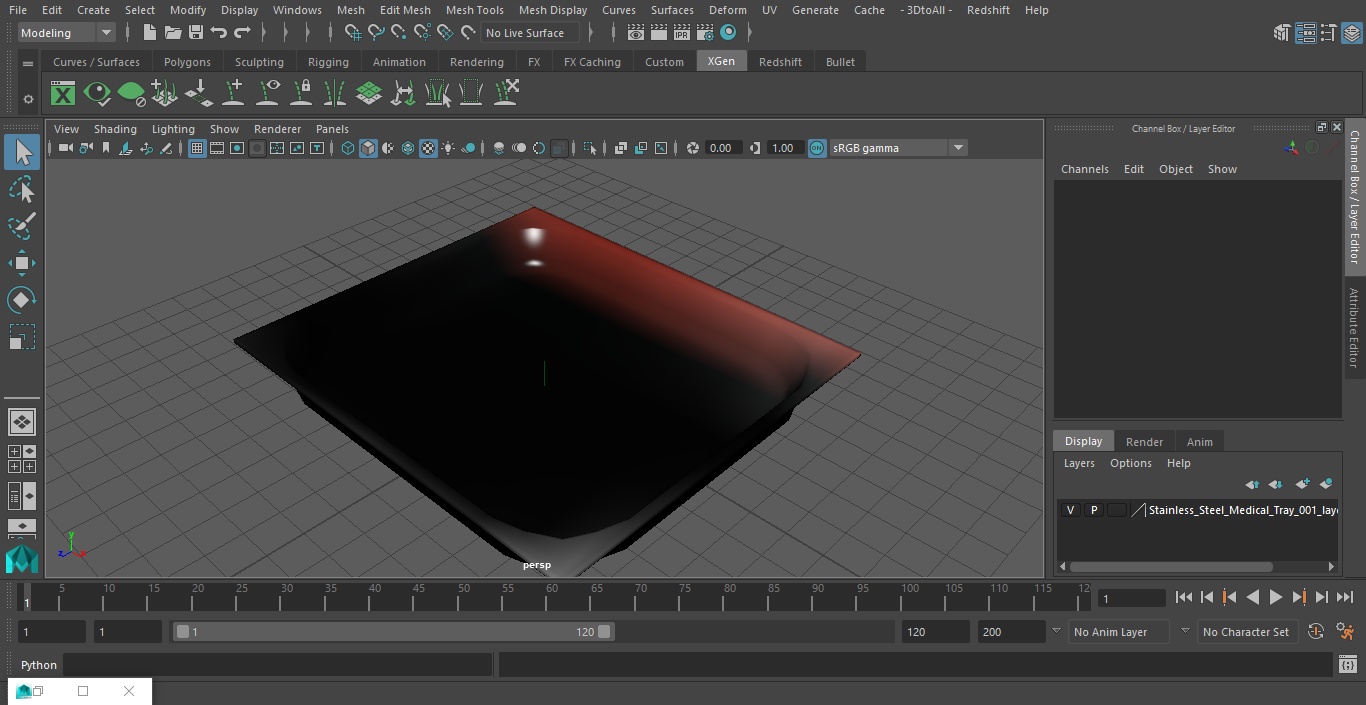Click the No Live Surface field
The height and width of the screenshot is (705, 1366).
(530, 33)
